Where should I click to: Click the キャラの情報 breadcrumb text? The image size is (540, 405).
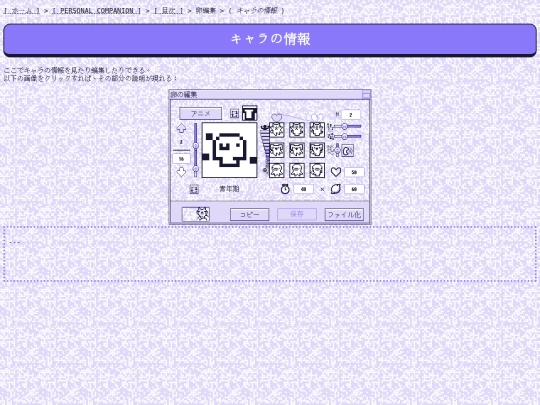click(257, 11)
